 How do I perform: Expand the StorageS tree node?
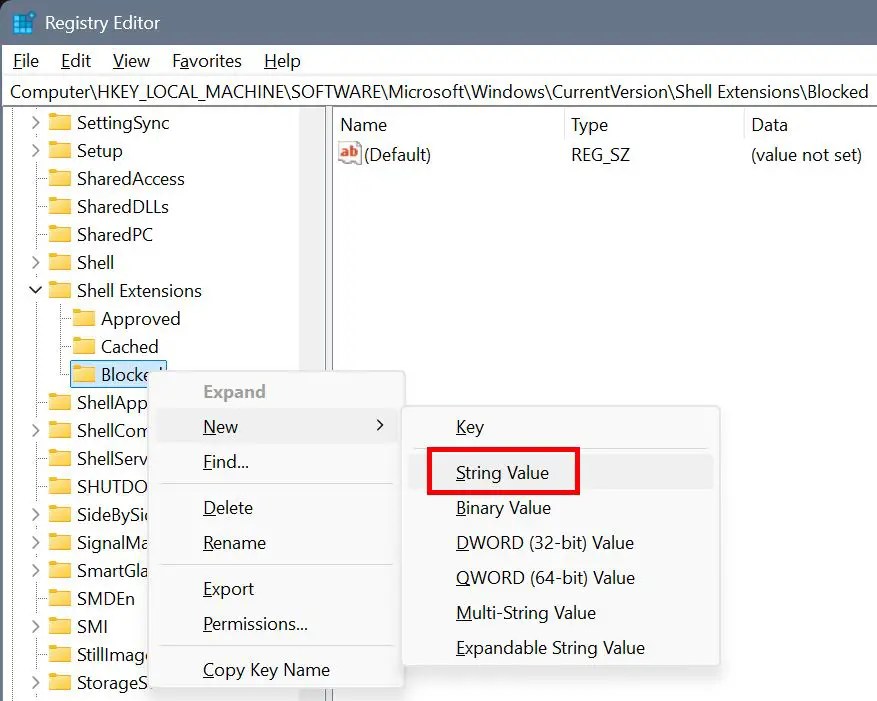(35, 682)
